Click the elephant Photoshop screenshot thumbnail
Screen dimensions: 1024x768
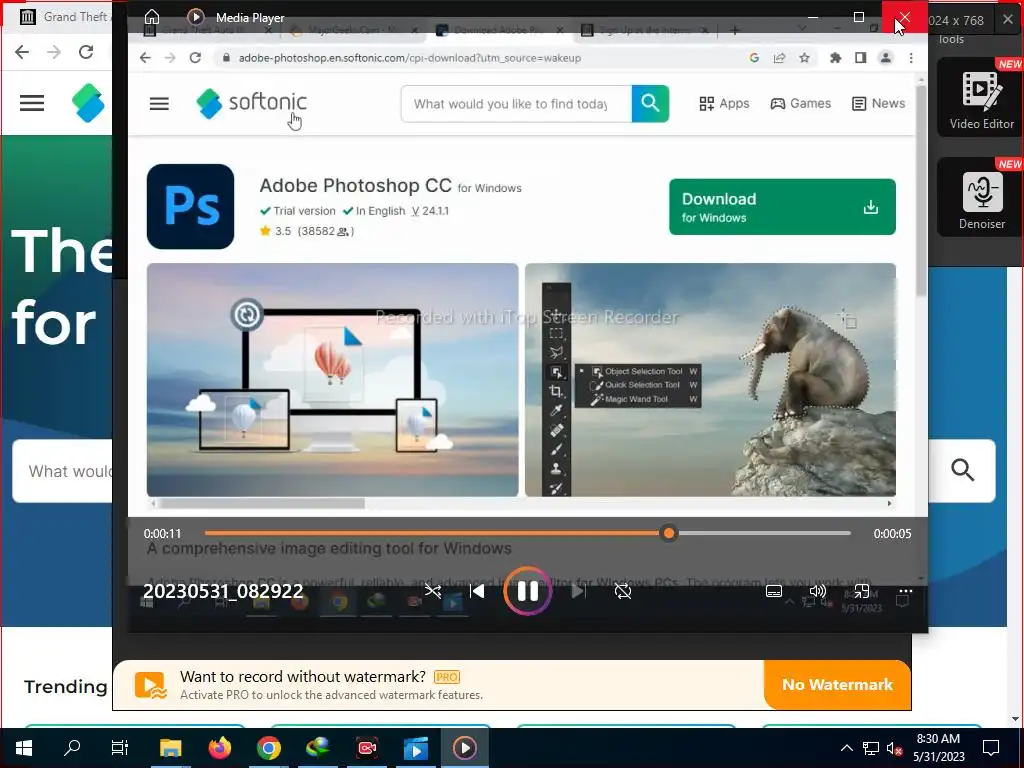coord(711,380)
